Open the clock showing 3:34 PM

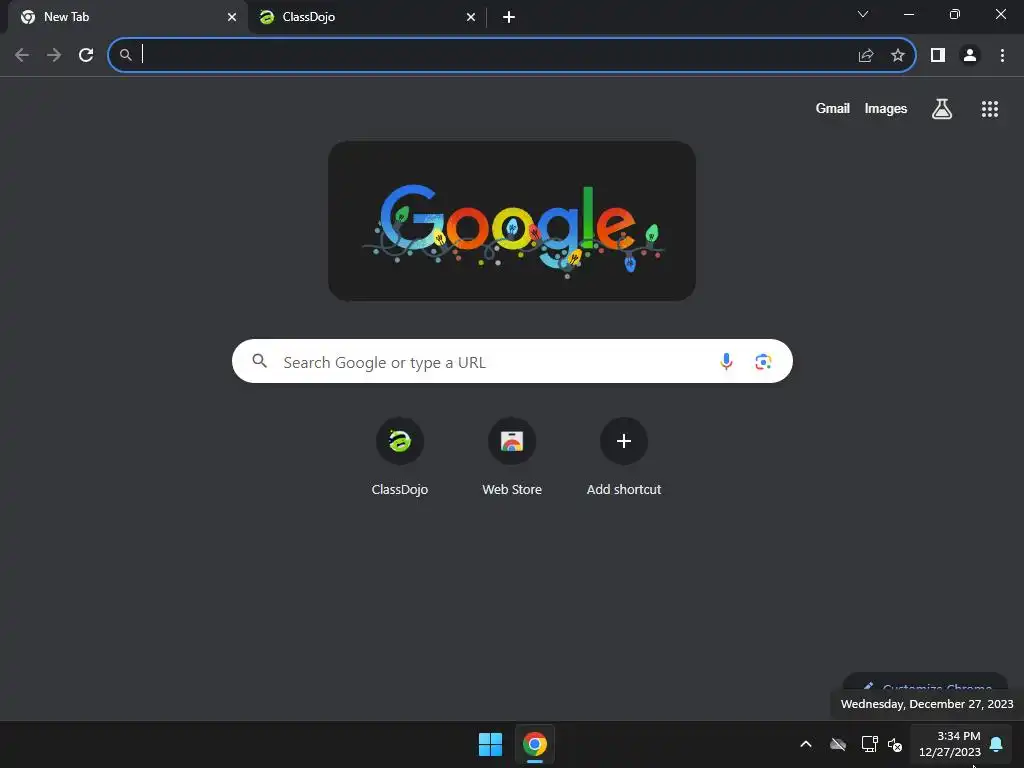pyautogui.click(x=950, y=744)
